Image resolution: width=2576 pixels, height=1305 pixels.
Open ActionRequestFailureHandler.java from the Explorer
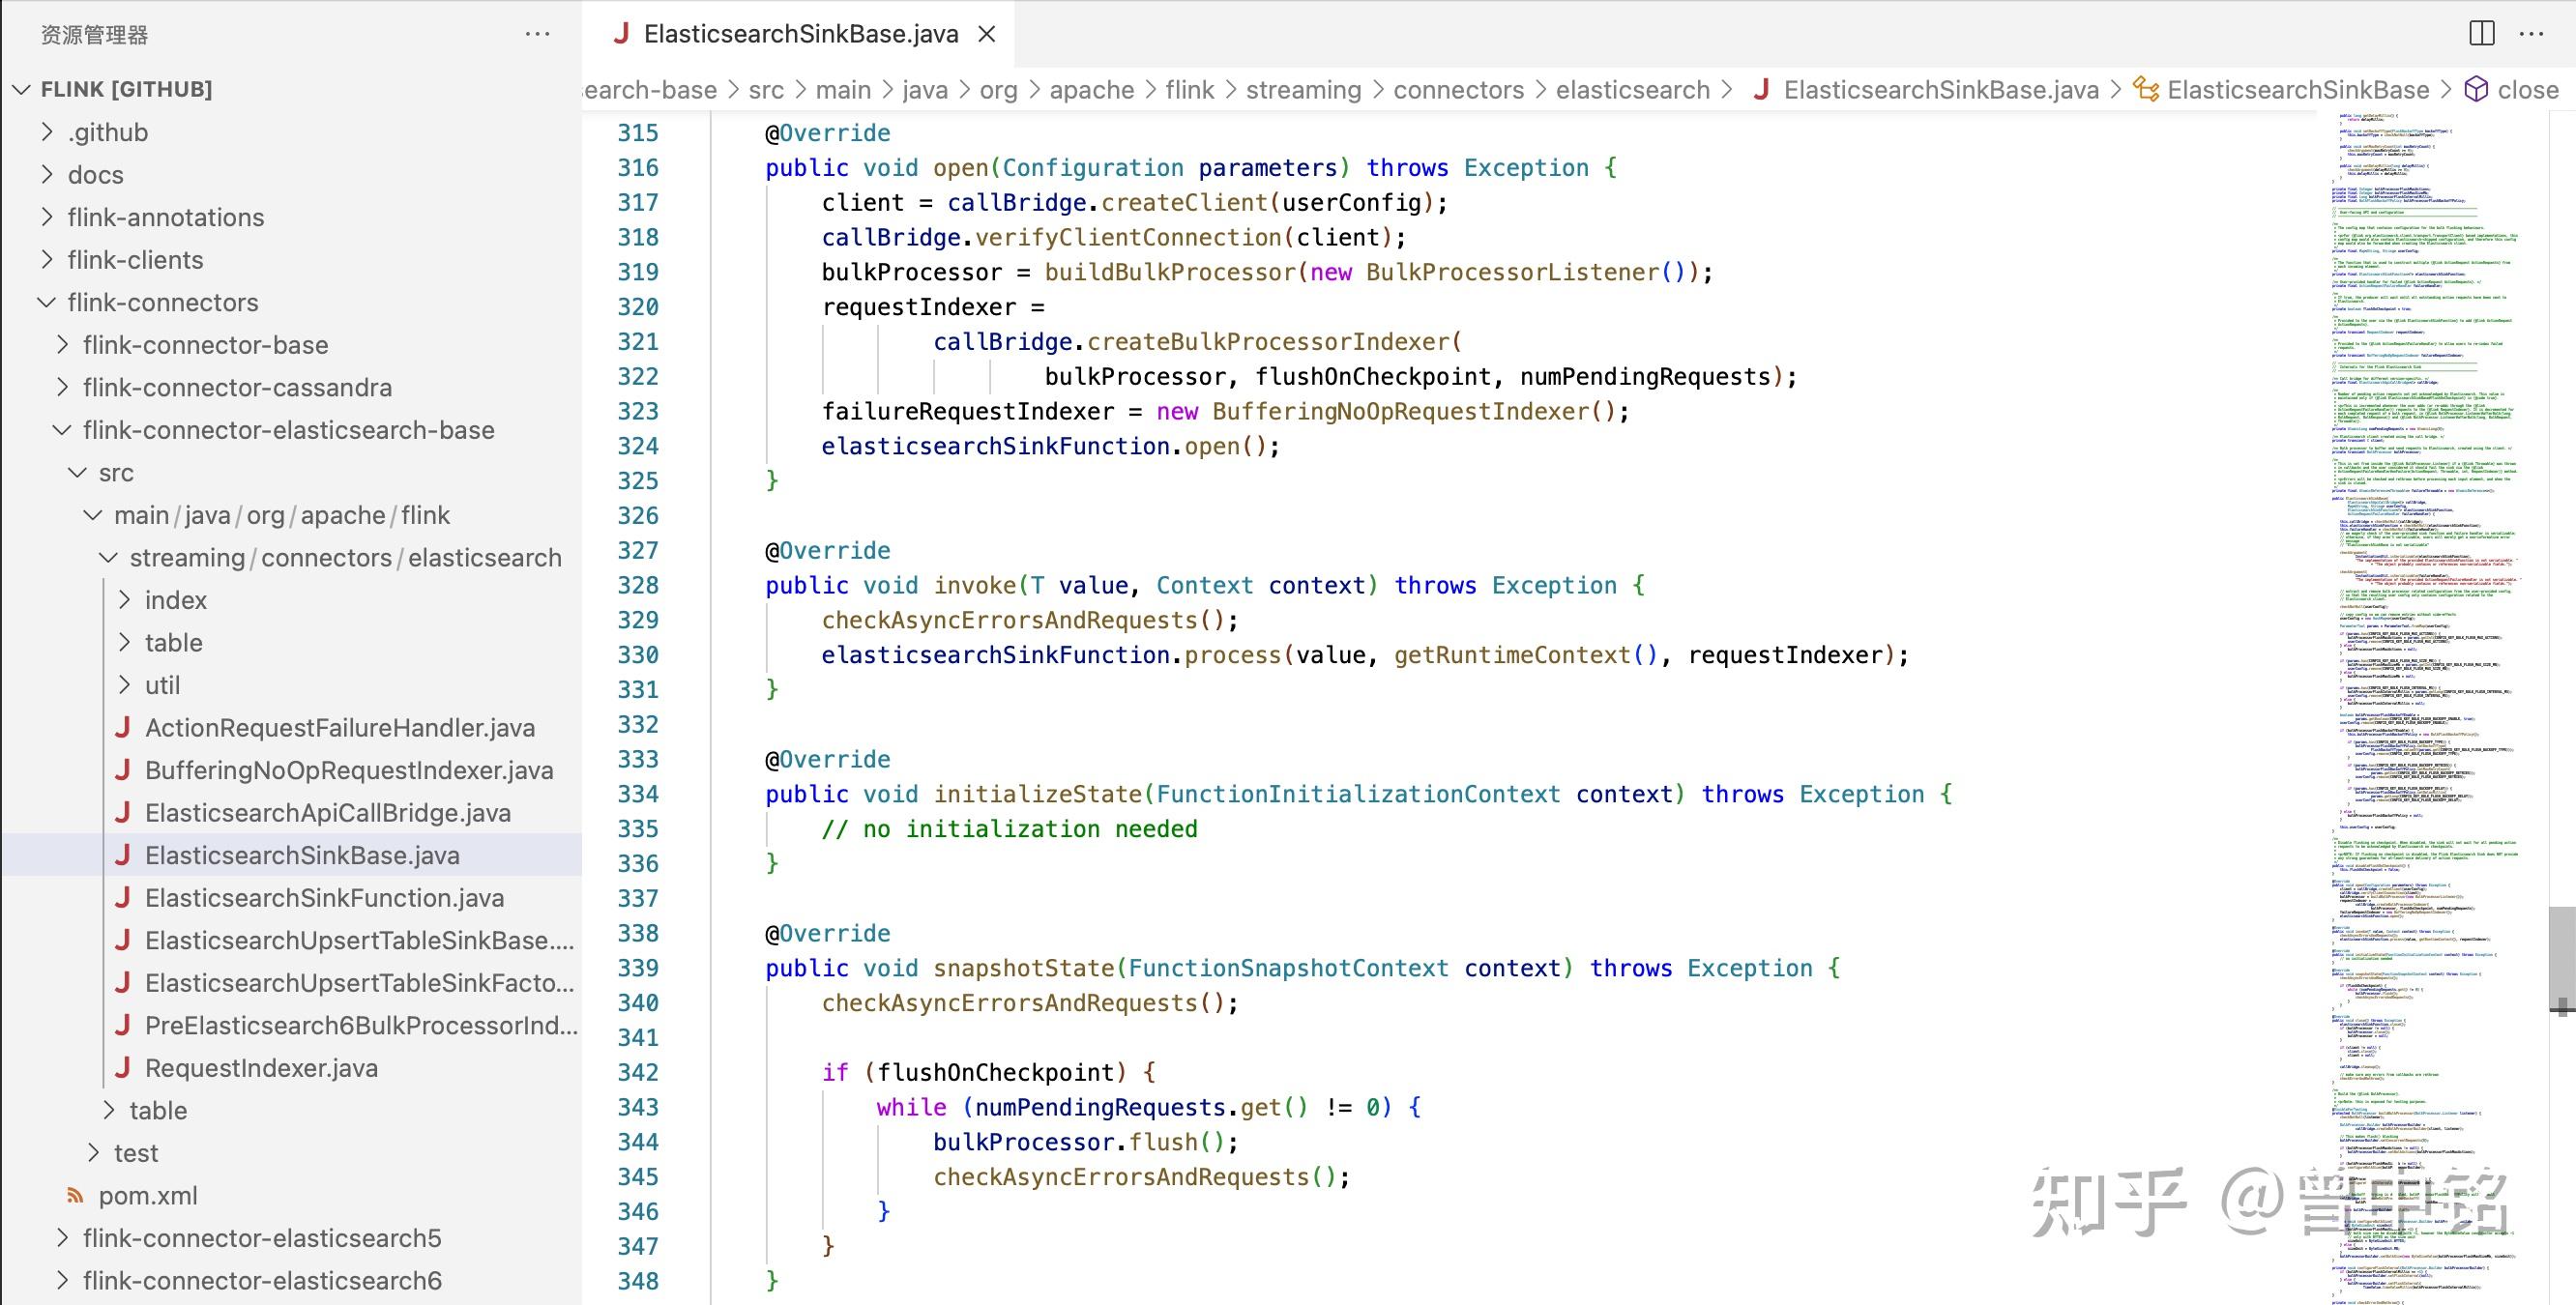tap(339, 727)
